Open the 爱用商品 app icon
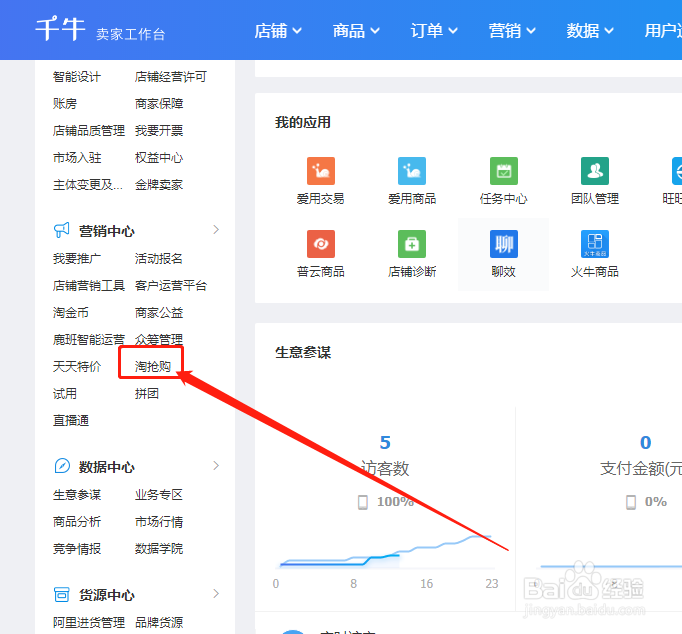682x634 pixels. click(x=412, y=171)
